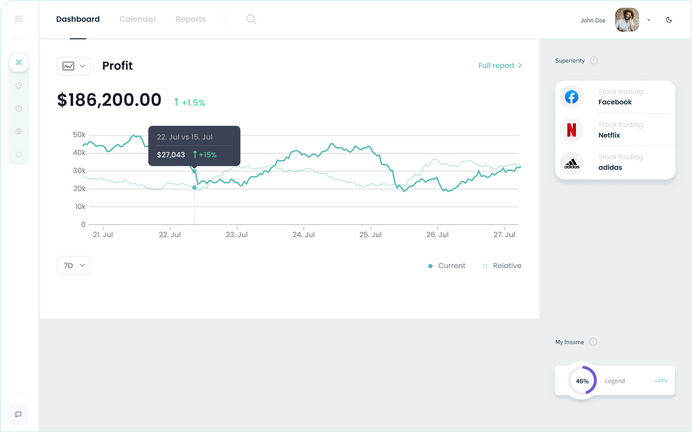This screenshot has width=692, height=432.
Task: Click the Superiority info icon
Action: 594,60
